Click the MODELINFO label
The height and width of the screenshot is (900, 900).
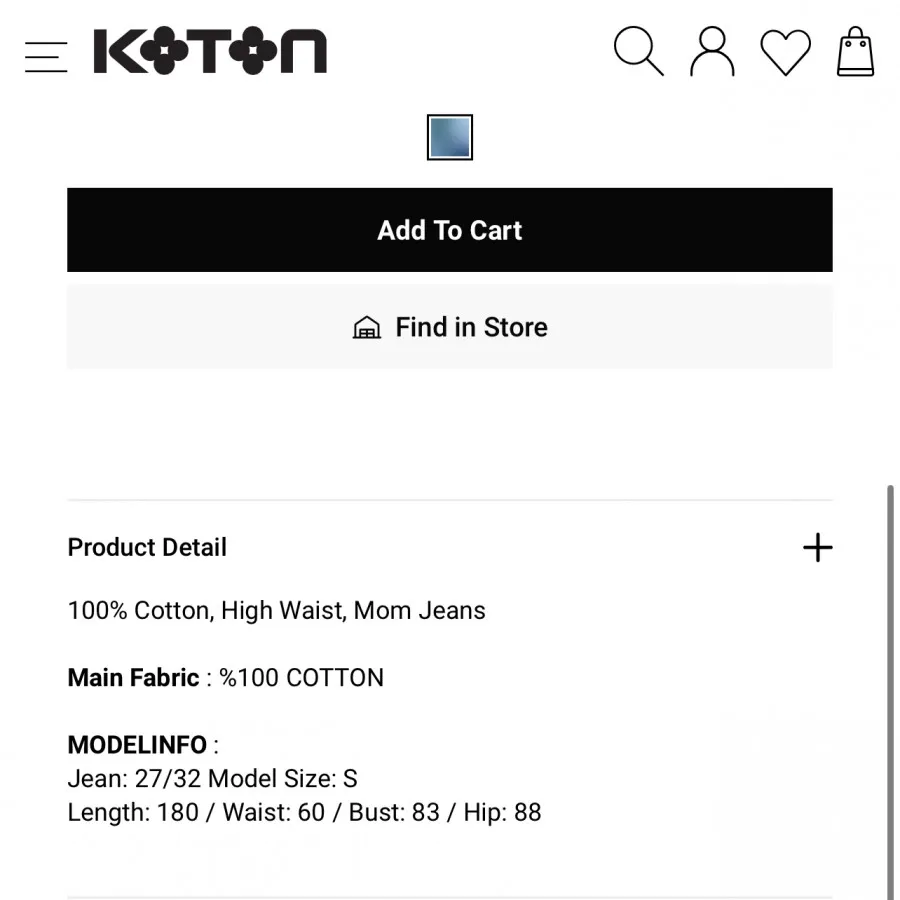137,745
